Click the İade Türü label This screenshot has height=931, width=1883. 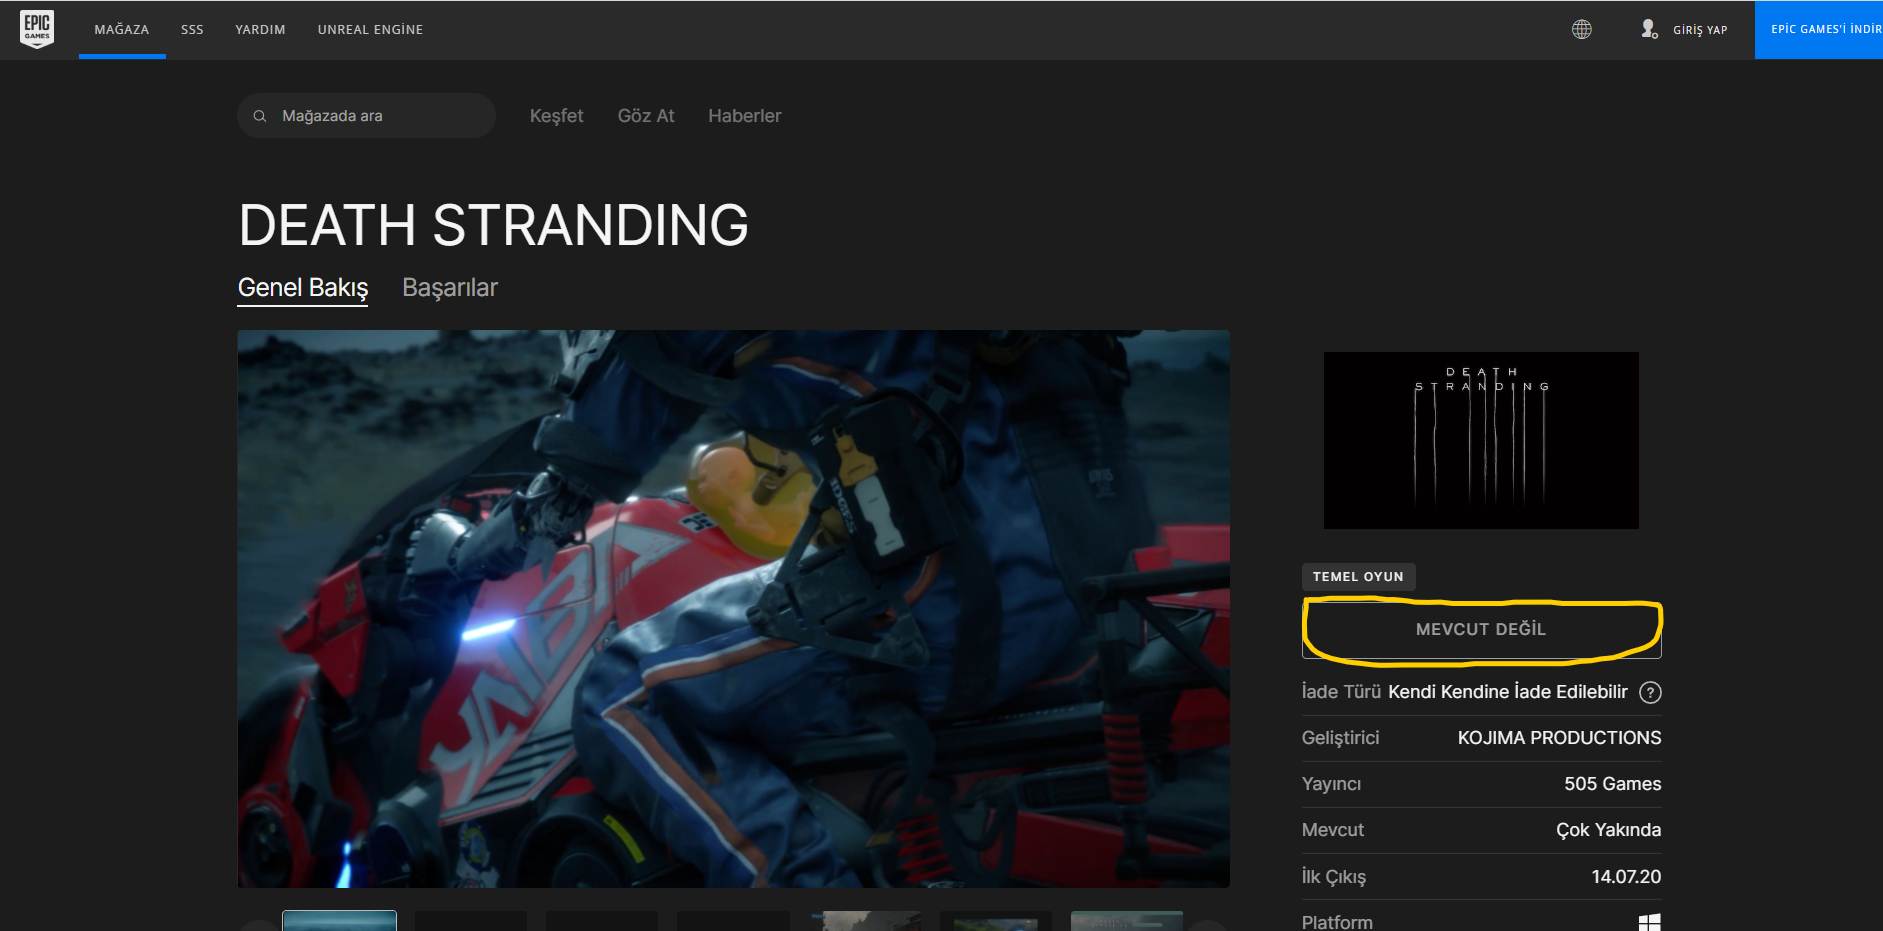click(1341, 692)
